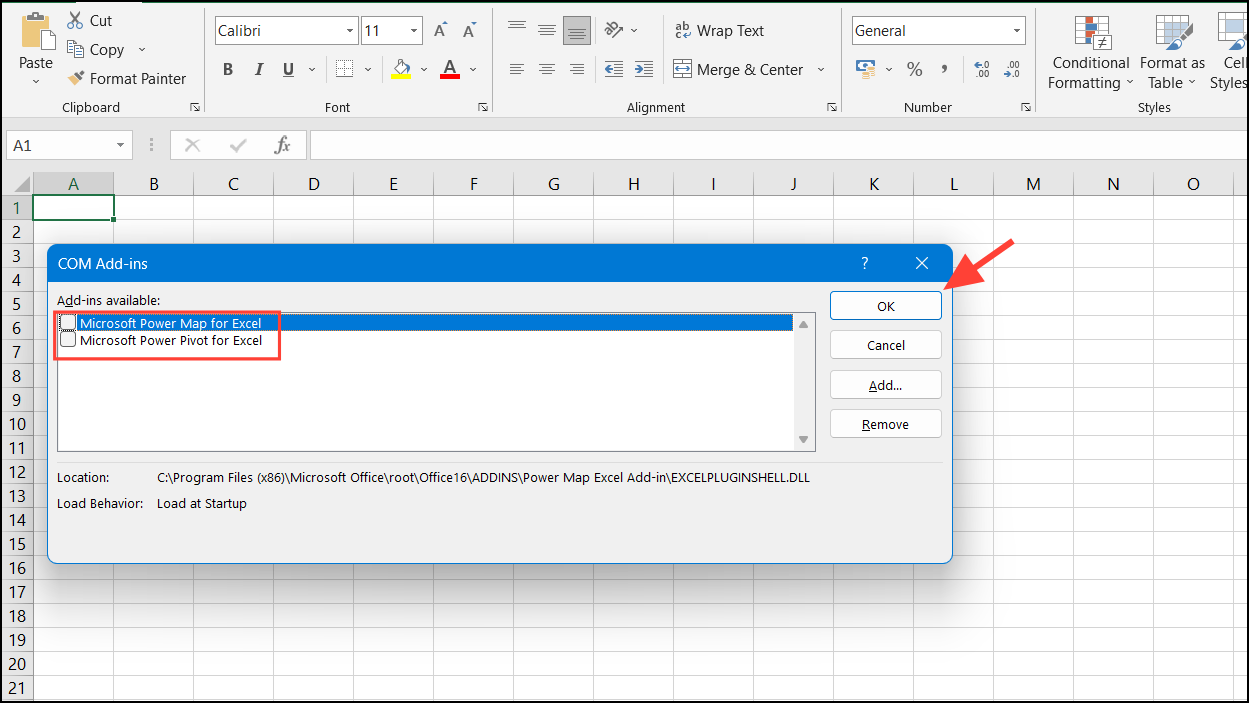Toggle underline formatting

(289, 70)
